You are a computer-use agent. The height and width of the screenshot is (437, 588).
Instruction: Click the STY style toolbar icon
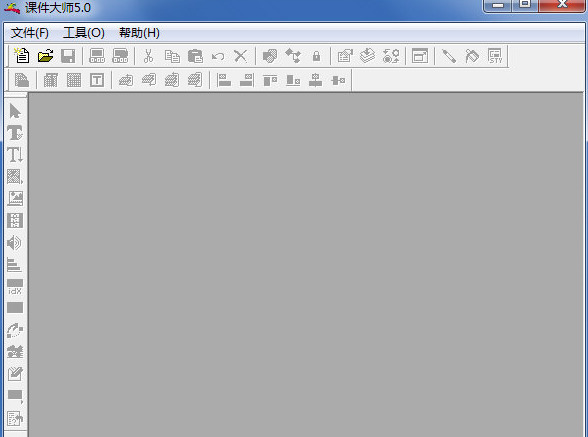[495, 56]
